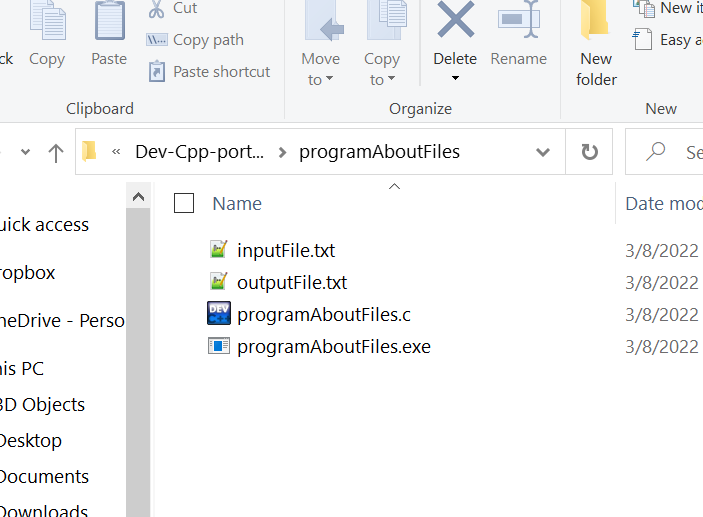
Task: Refresh the current folder view
Action: tap(590, 152)
